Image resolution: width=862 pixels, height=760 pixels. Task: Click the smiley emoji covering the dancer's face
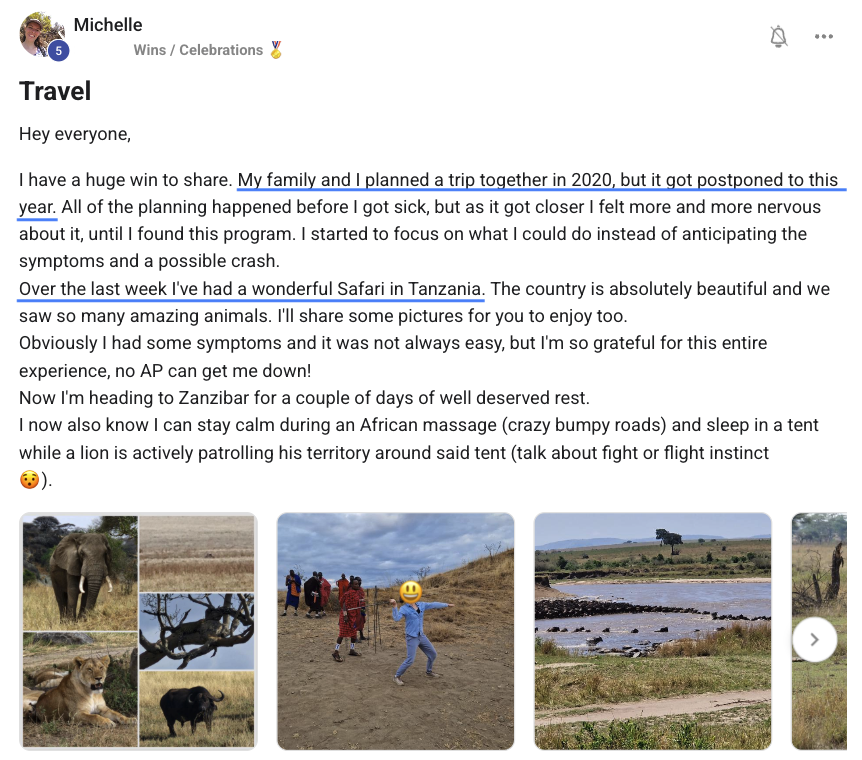pos(410,593)
